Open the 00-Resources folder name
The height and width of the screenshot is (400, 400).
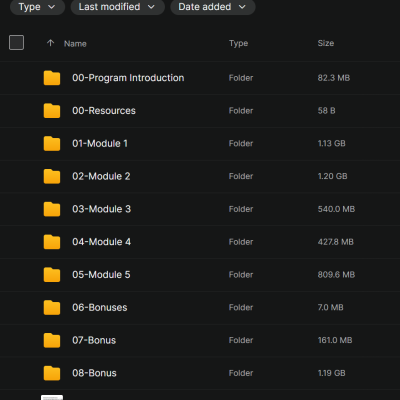(104, 111)
